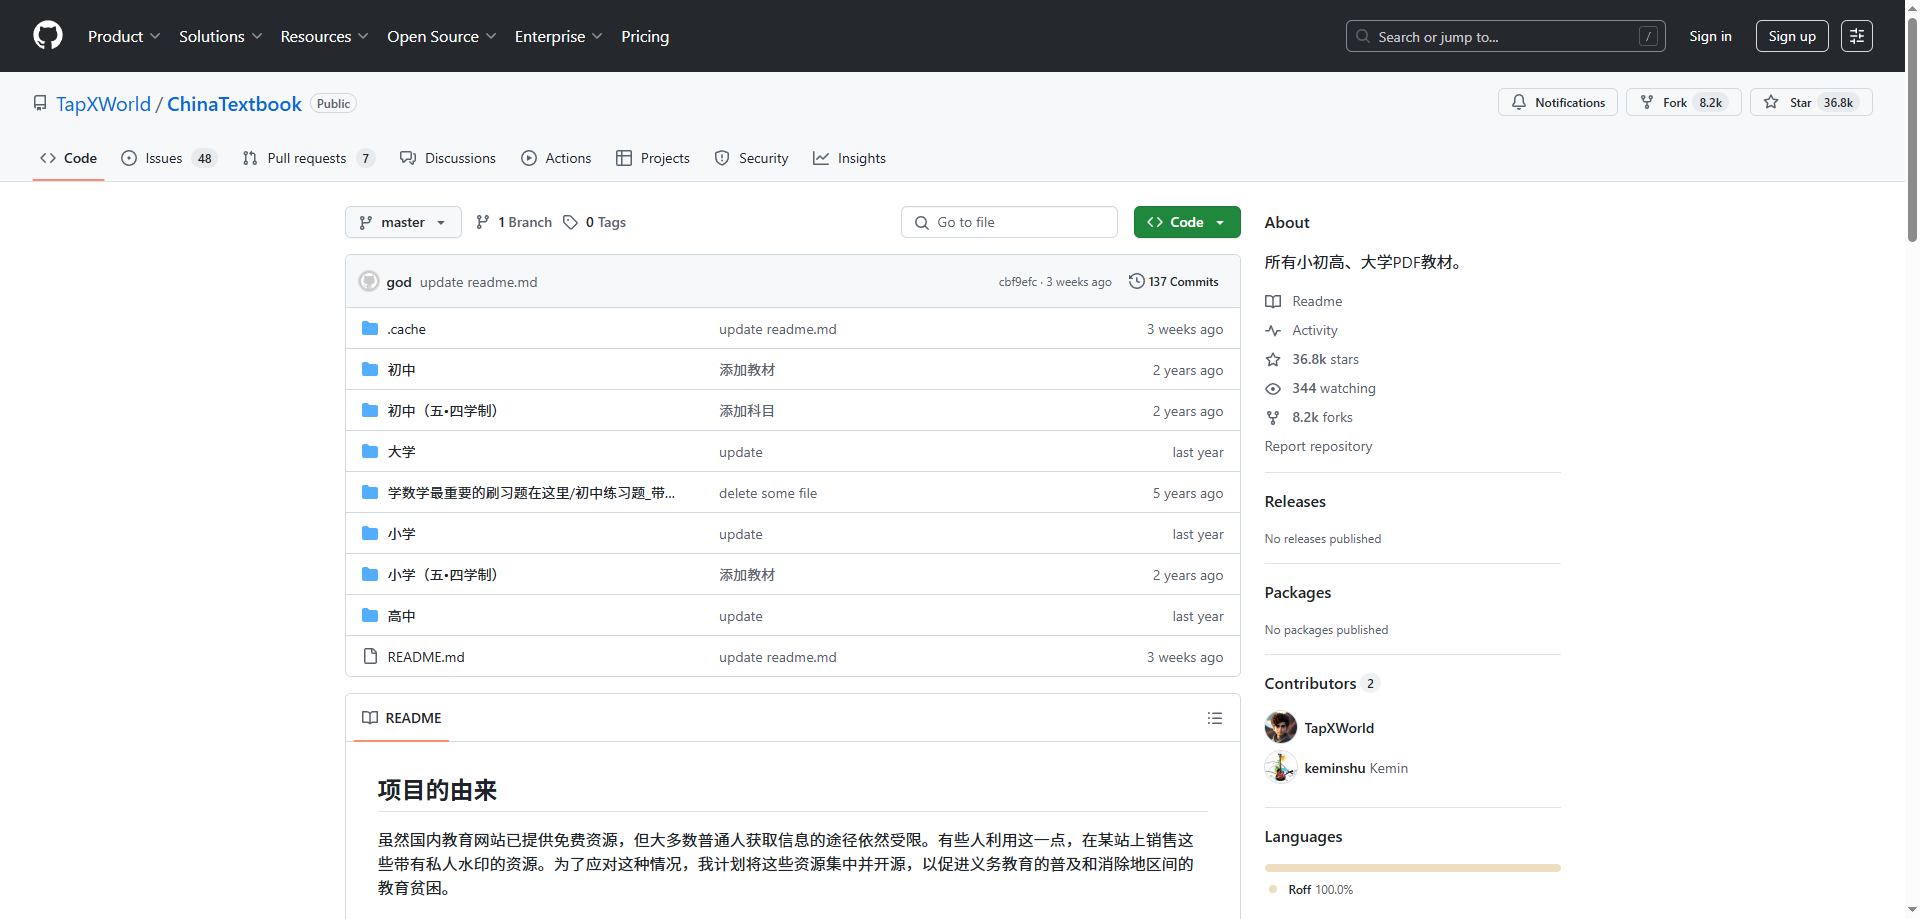The width and height of the screenshot is (1920, 919).
Task: Click the global navigation settings icon button
Action: coord(1856,36)
